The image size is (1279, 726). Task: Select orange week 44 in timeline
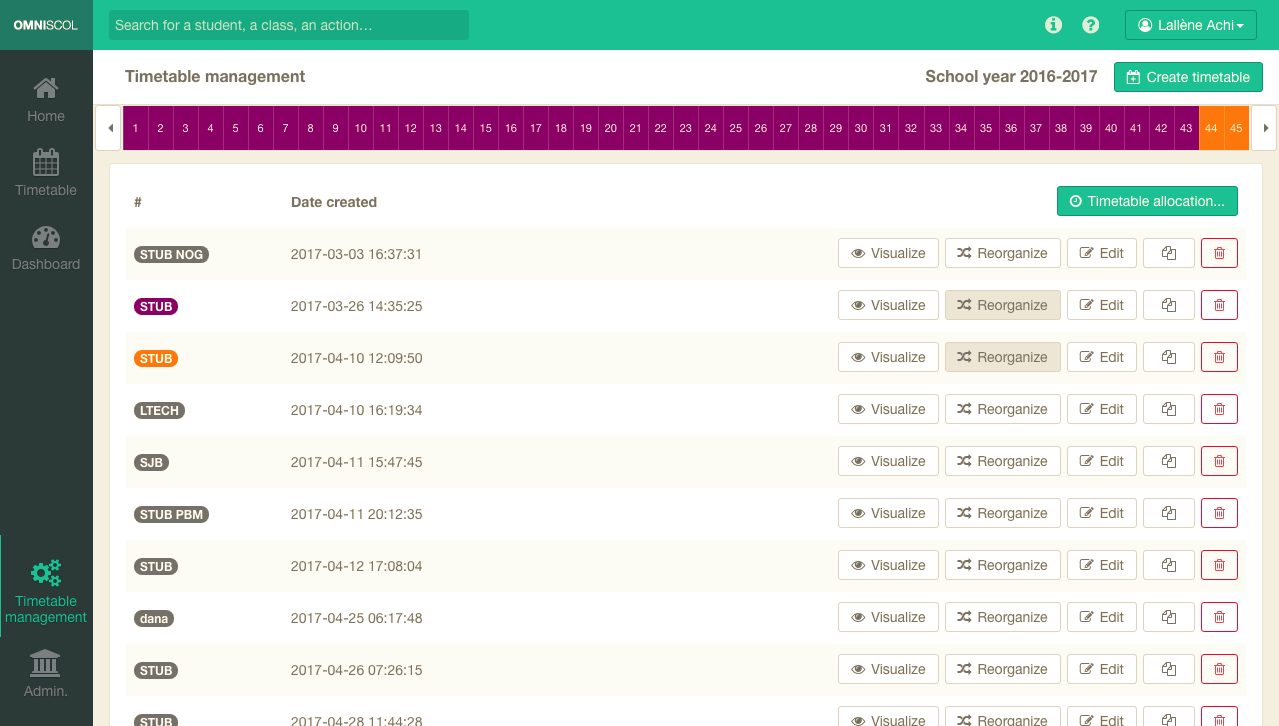[x=1211, y=128]
